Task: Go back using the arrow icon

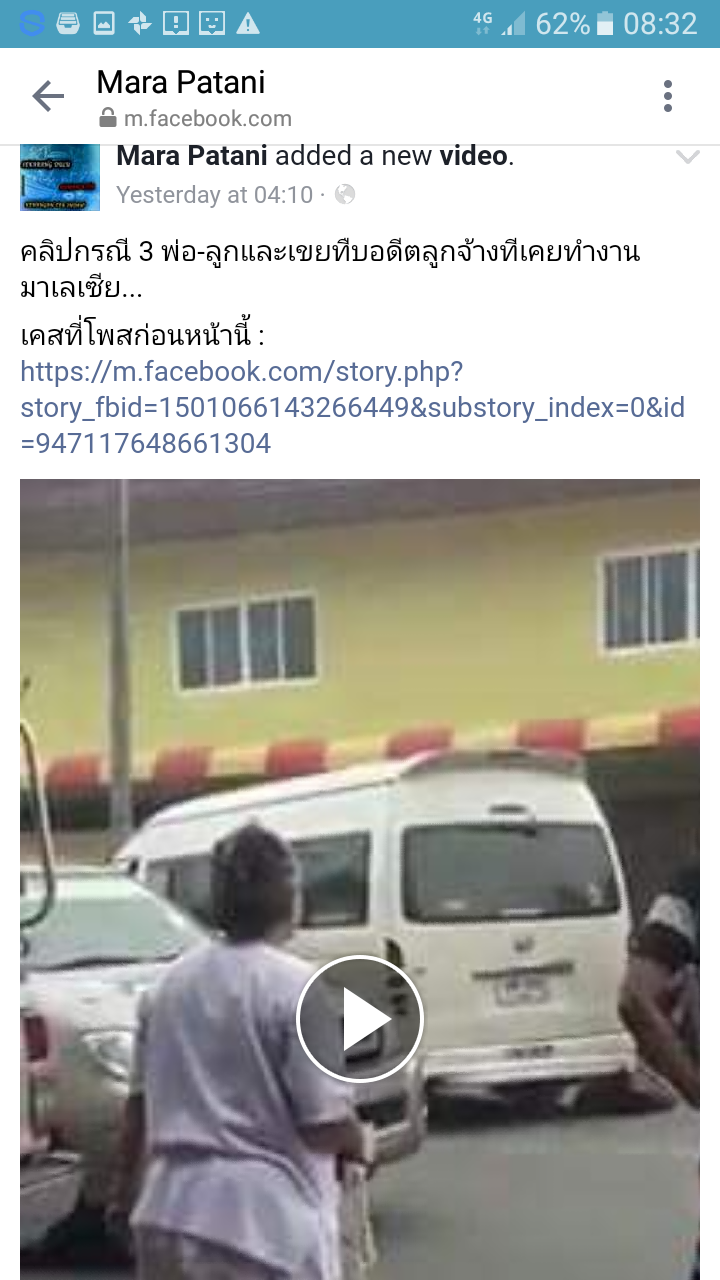Action: (x=47, y=96)
